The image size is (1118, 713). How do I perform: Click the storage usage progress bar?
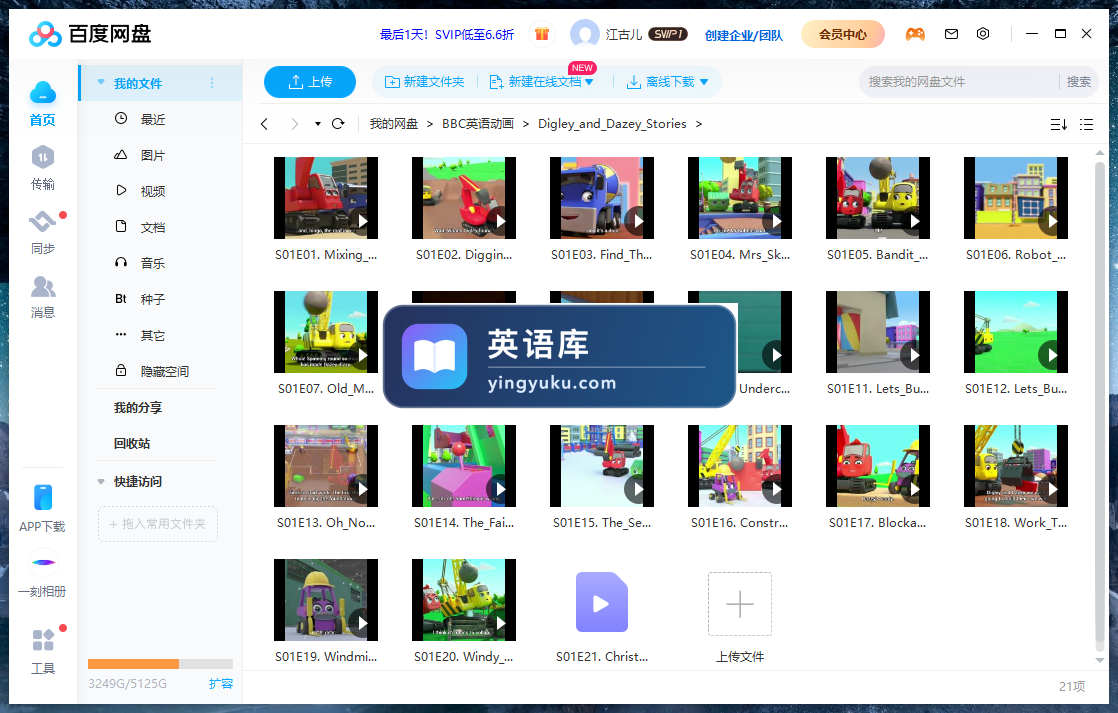160,664
